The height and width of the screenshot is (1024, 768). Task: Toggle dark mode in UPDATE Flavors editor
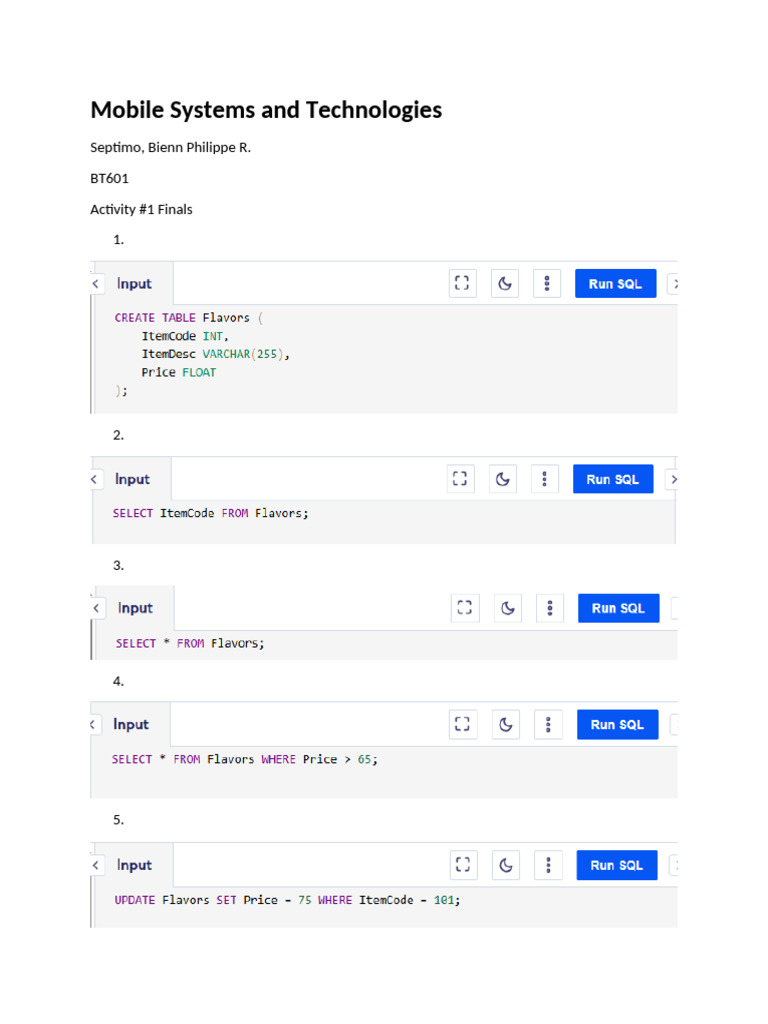(505, 865)
